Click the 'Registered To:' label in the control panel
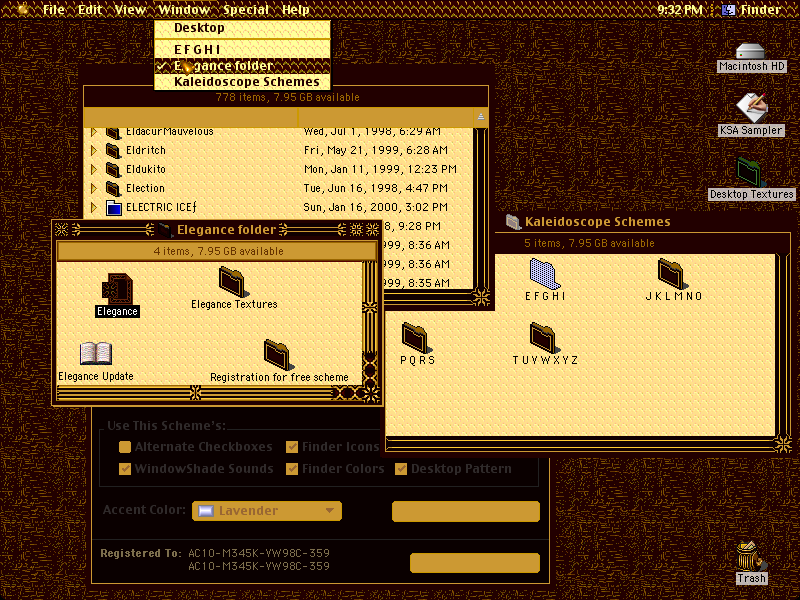The width and height of the screenshot is (800, 600). (x=141, y=554)
